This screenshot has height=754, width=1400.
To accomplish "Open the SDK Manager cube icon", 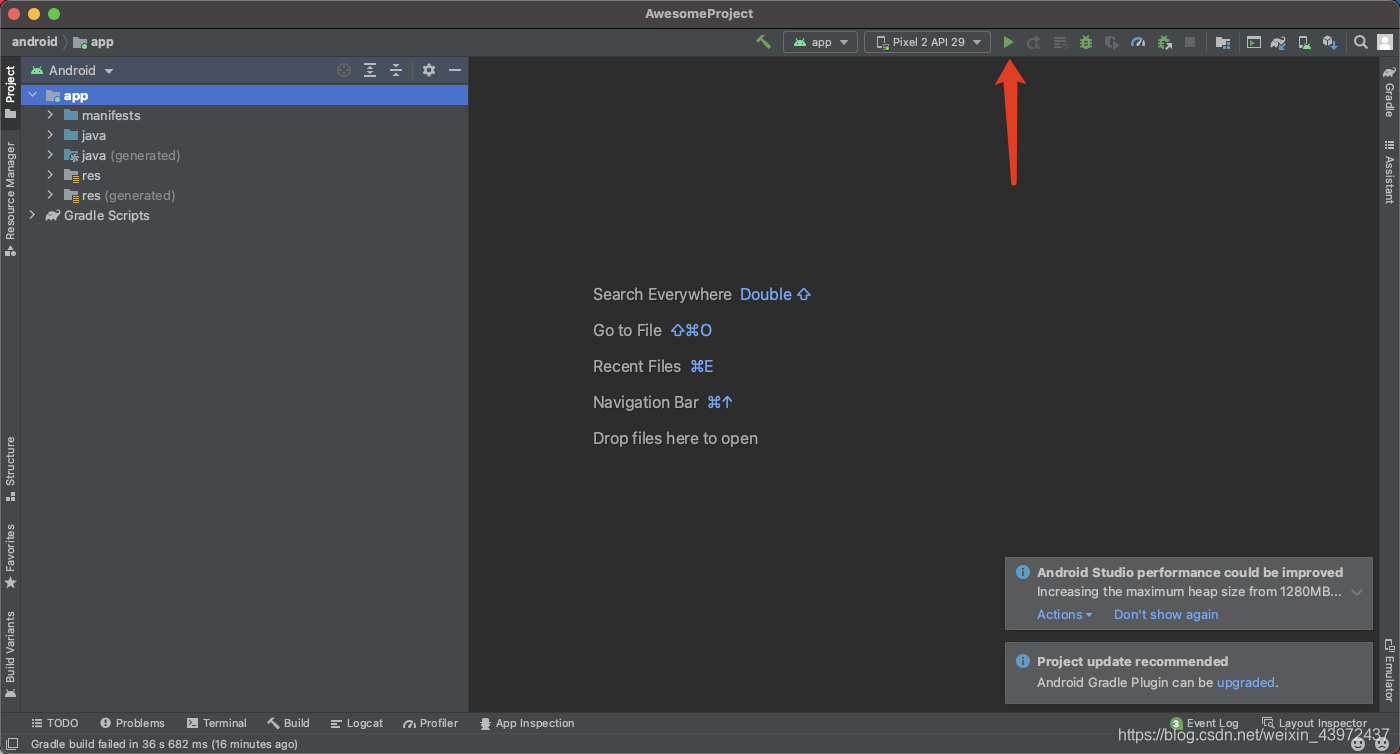I will pyautogui.click(x=1329, y=42).
